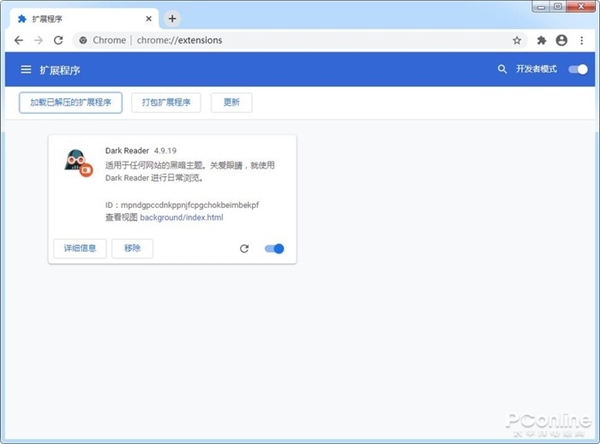The height and width of the screenshot is (444, 600).
Task: Reload the Dark Reader extension
Action: [244, 248]
